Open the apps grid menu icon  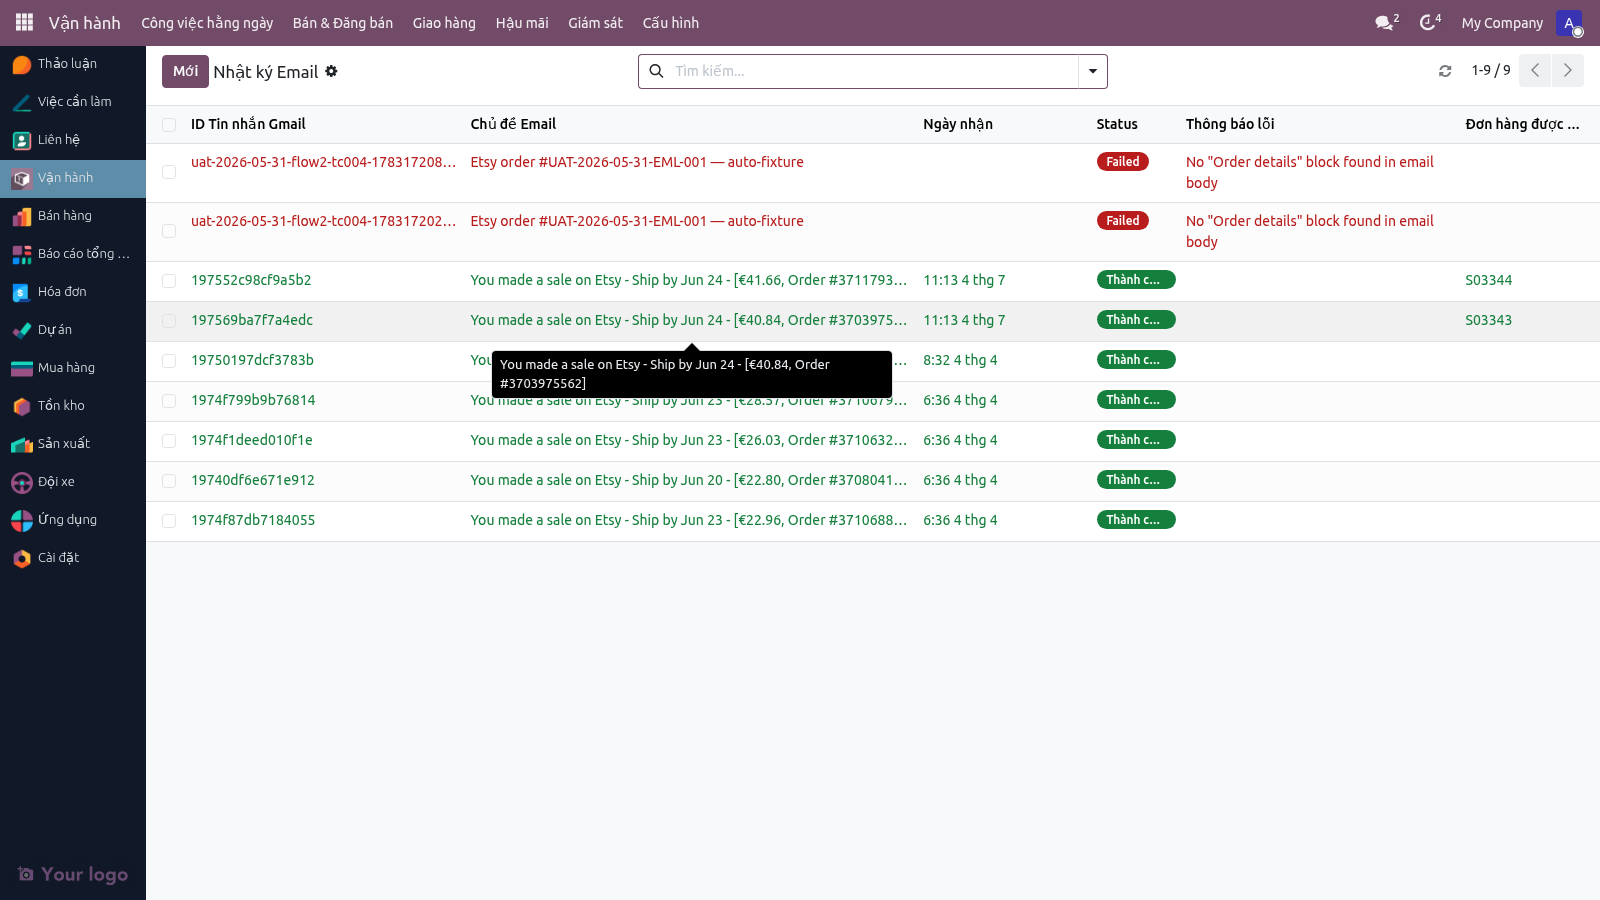24,22
